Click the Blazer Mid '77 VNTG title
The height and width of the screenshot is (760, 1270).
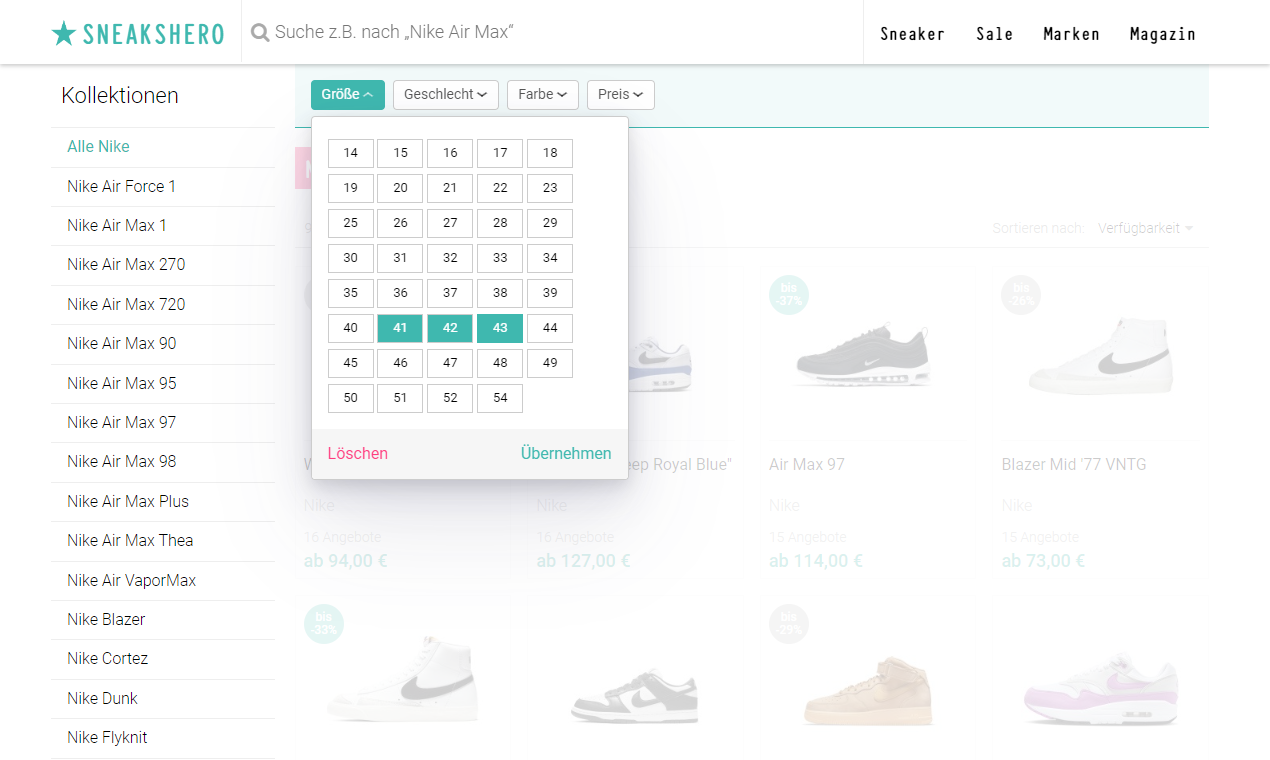(1074, 465)
